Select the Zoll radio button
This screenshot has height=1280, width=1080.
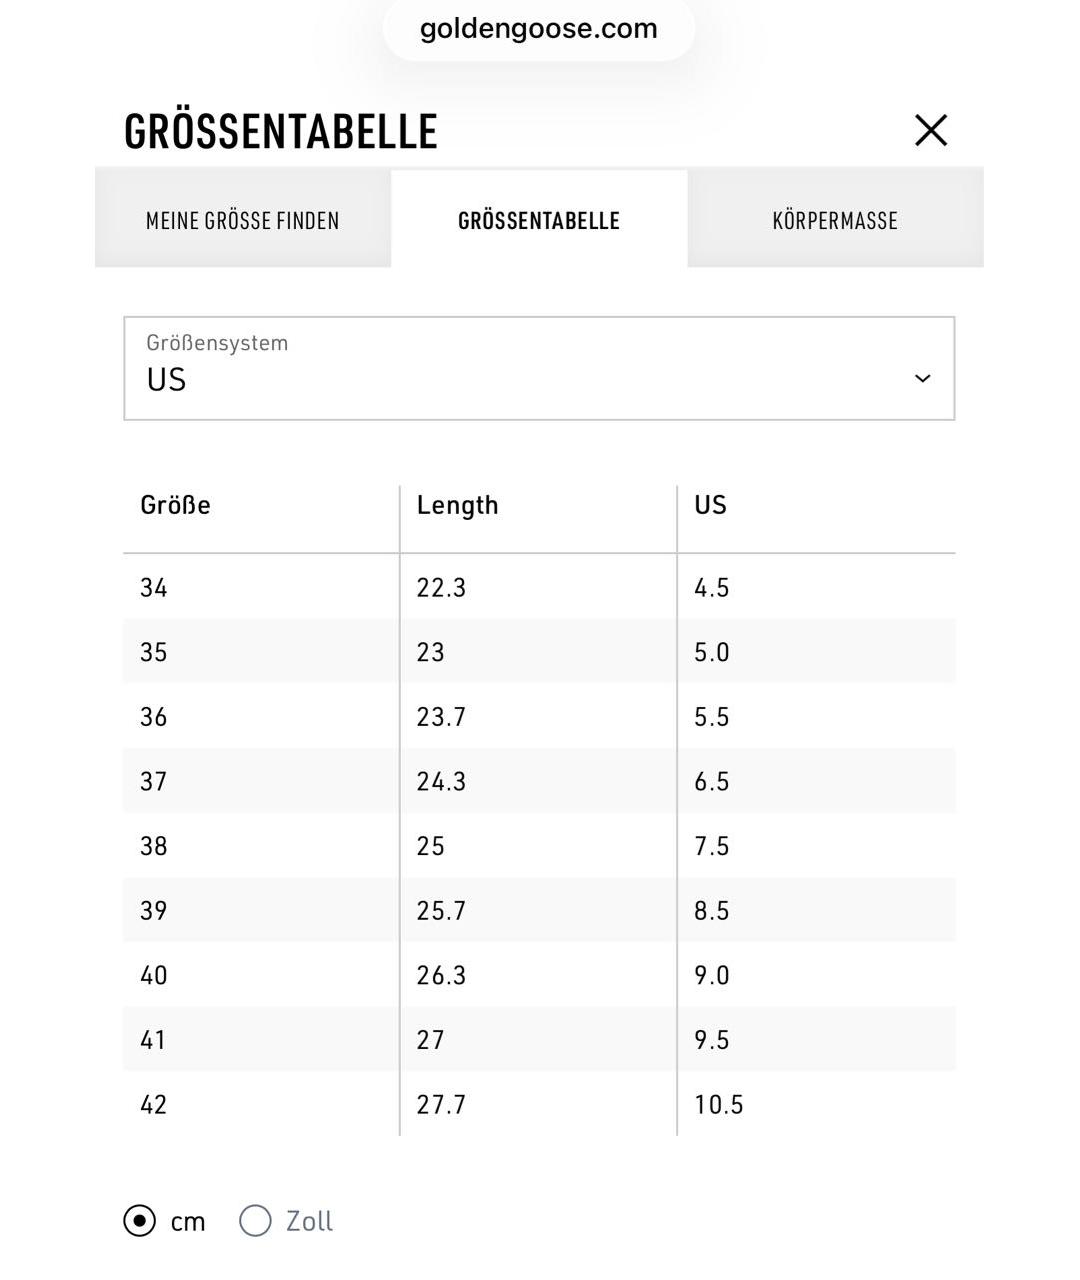coord(255,1221)
